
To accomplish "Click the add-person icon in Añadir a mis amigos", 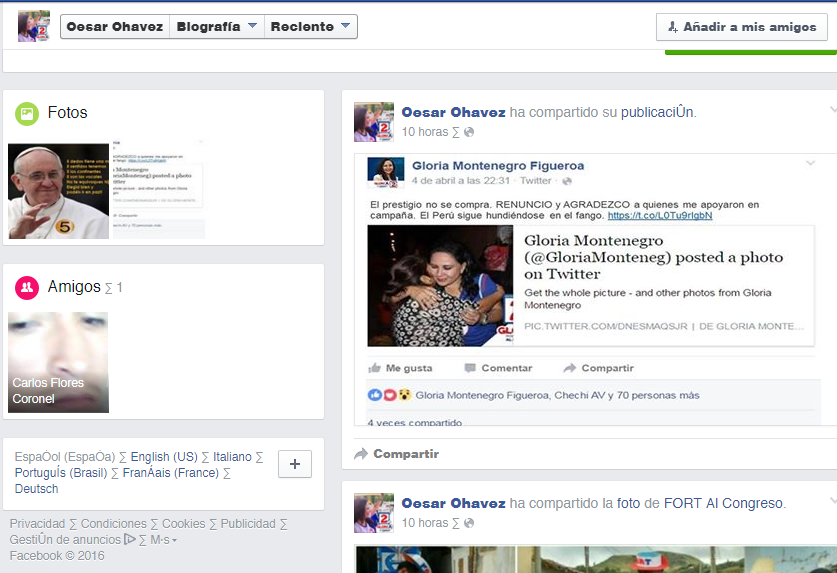I will point(673,27).
